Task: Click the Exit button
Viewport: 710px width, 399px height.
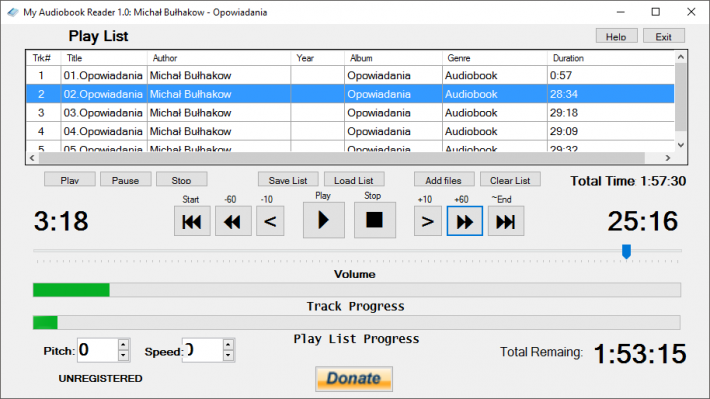Action: tap(664, 36)
